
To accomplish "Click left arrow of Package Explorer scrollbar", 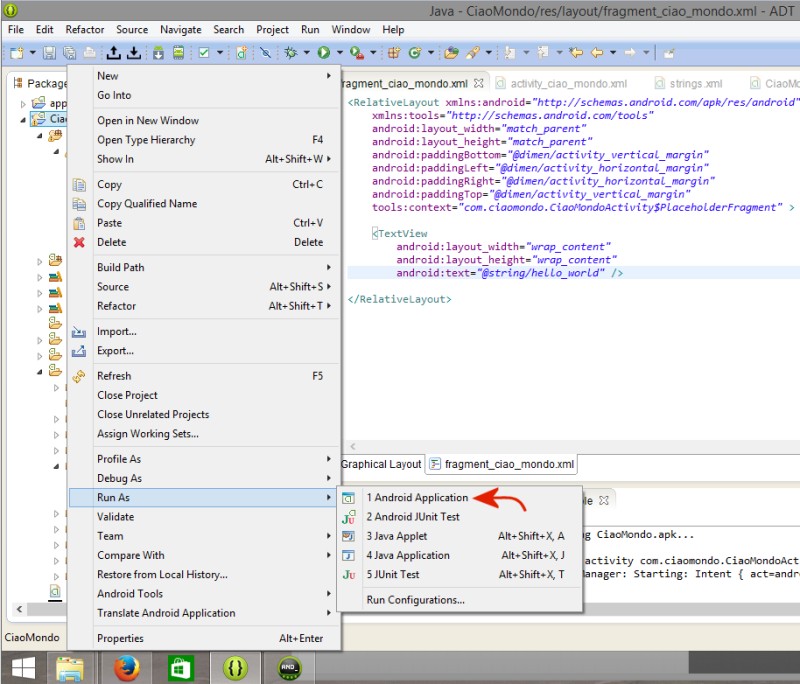I will tap(19, 609).
